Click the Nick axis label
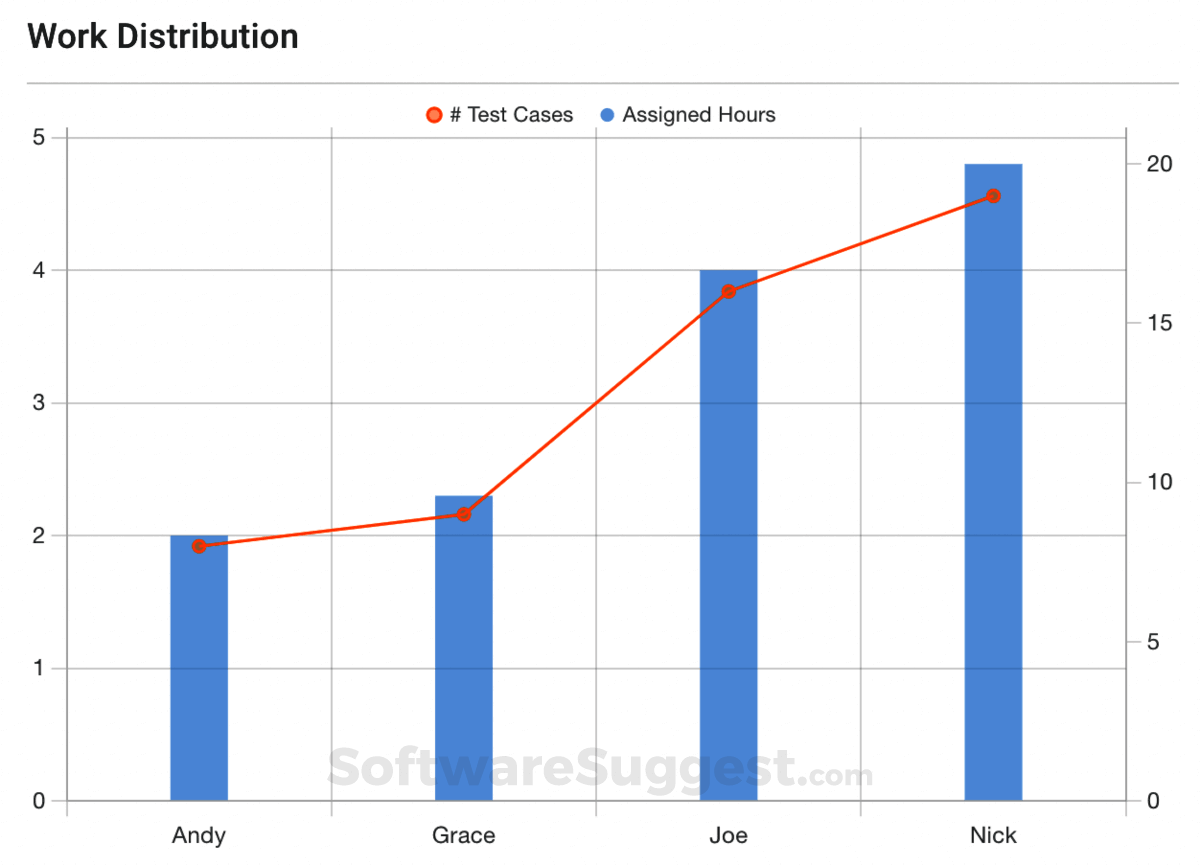Image resolution: width=1200 pixels, height=865 pixels. pos(993,836)
